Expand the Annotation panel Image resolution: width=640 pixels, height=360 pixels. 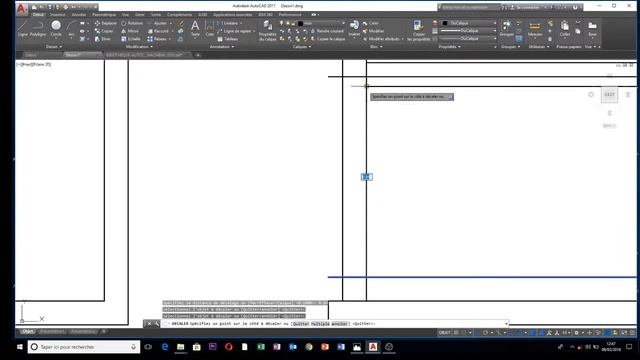(222, 47)
